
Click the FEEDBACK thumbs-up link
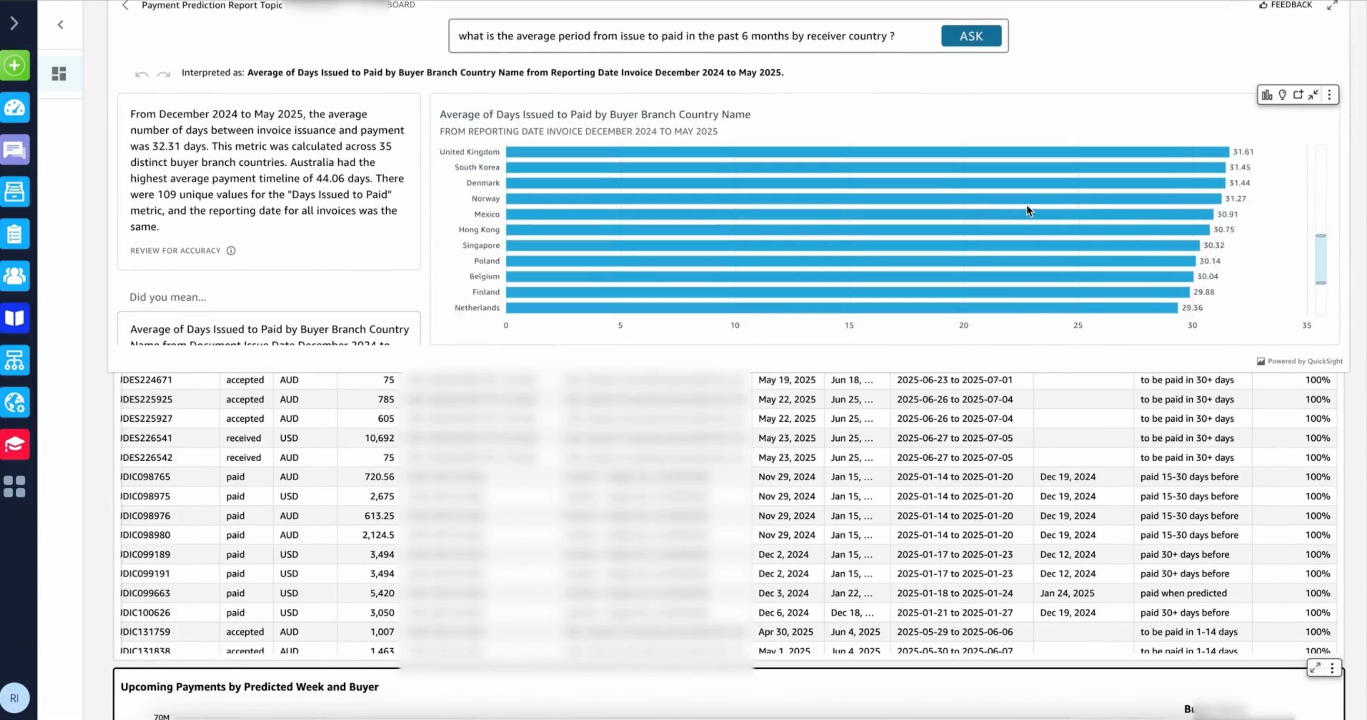[x=1285, y=5]
